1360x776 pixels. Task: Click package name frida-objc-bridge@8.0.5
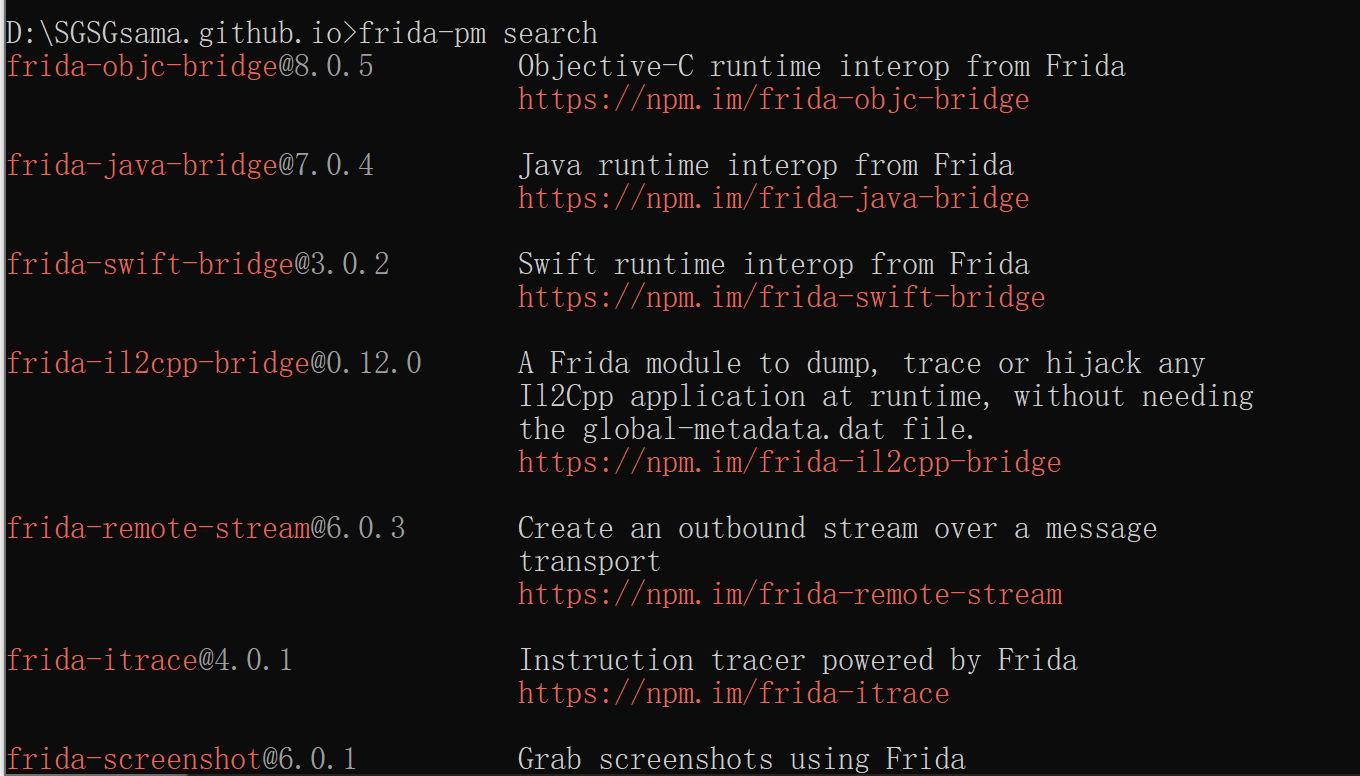tap(190, 67)
